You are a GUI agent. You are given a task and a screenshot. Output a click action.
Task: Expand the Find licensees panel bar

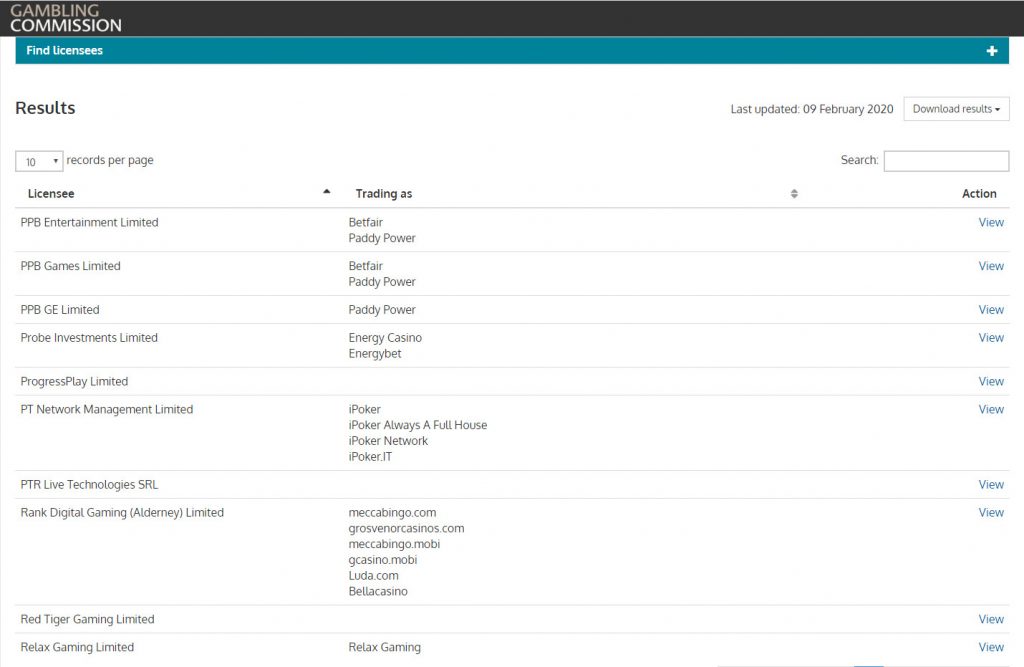point(500,51)
